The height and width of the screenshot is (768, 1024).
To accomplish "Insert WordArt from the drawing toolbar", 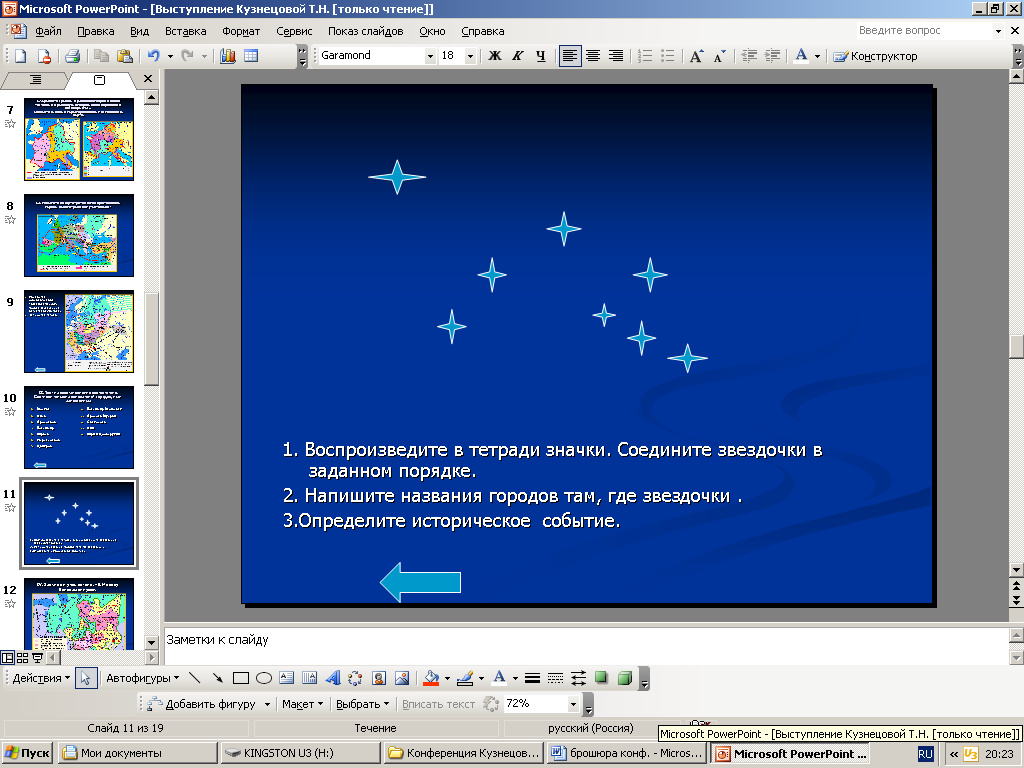I will [x=333, y=678].
